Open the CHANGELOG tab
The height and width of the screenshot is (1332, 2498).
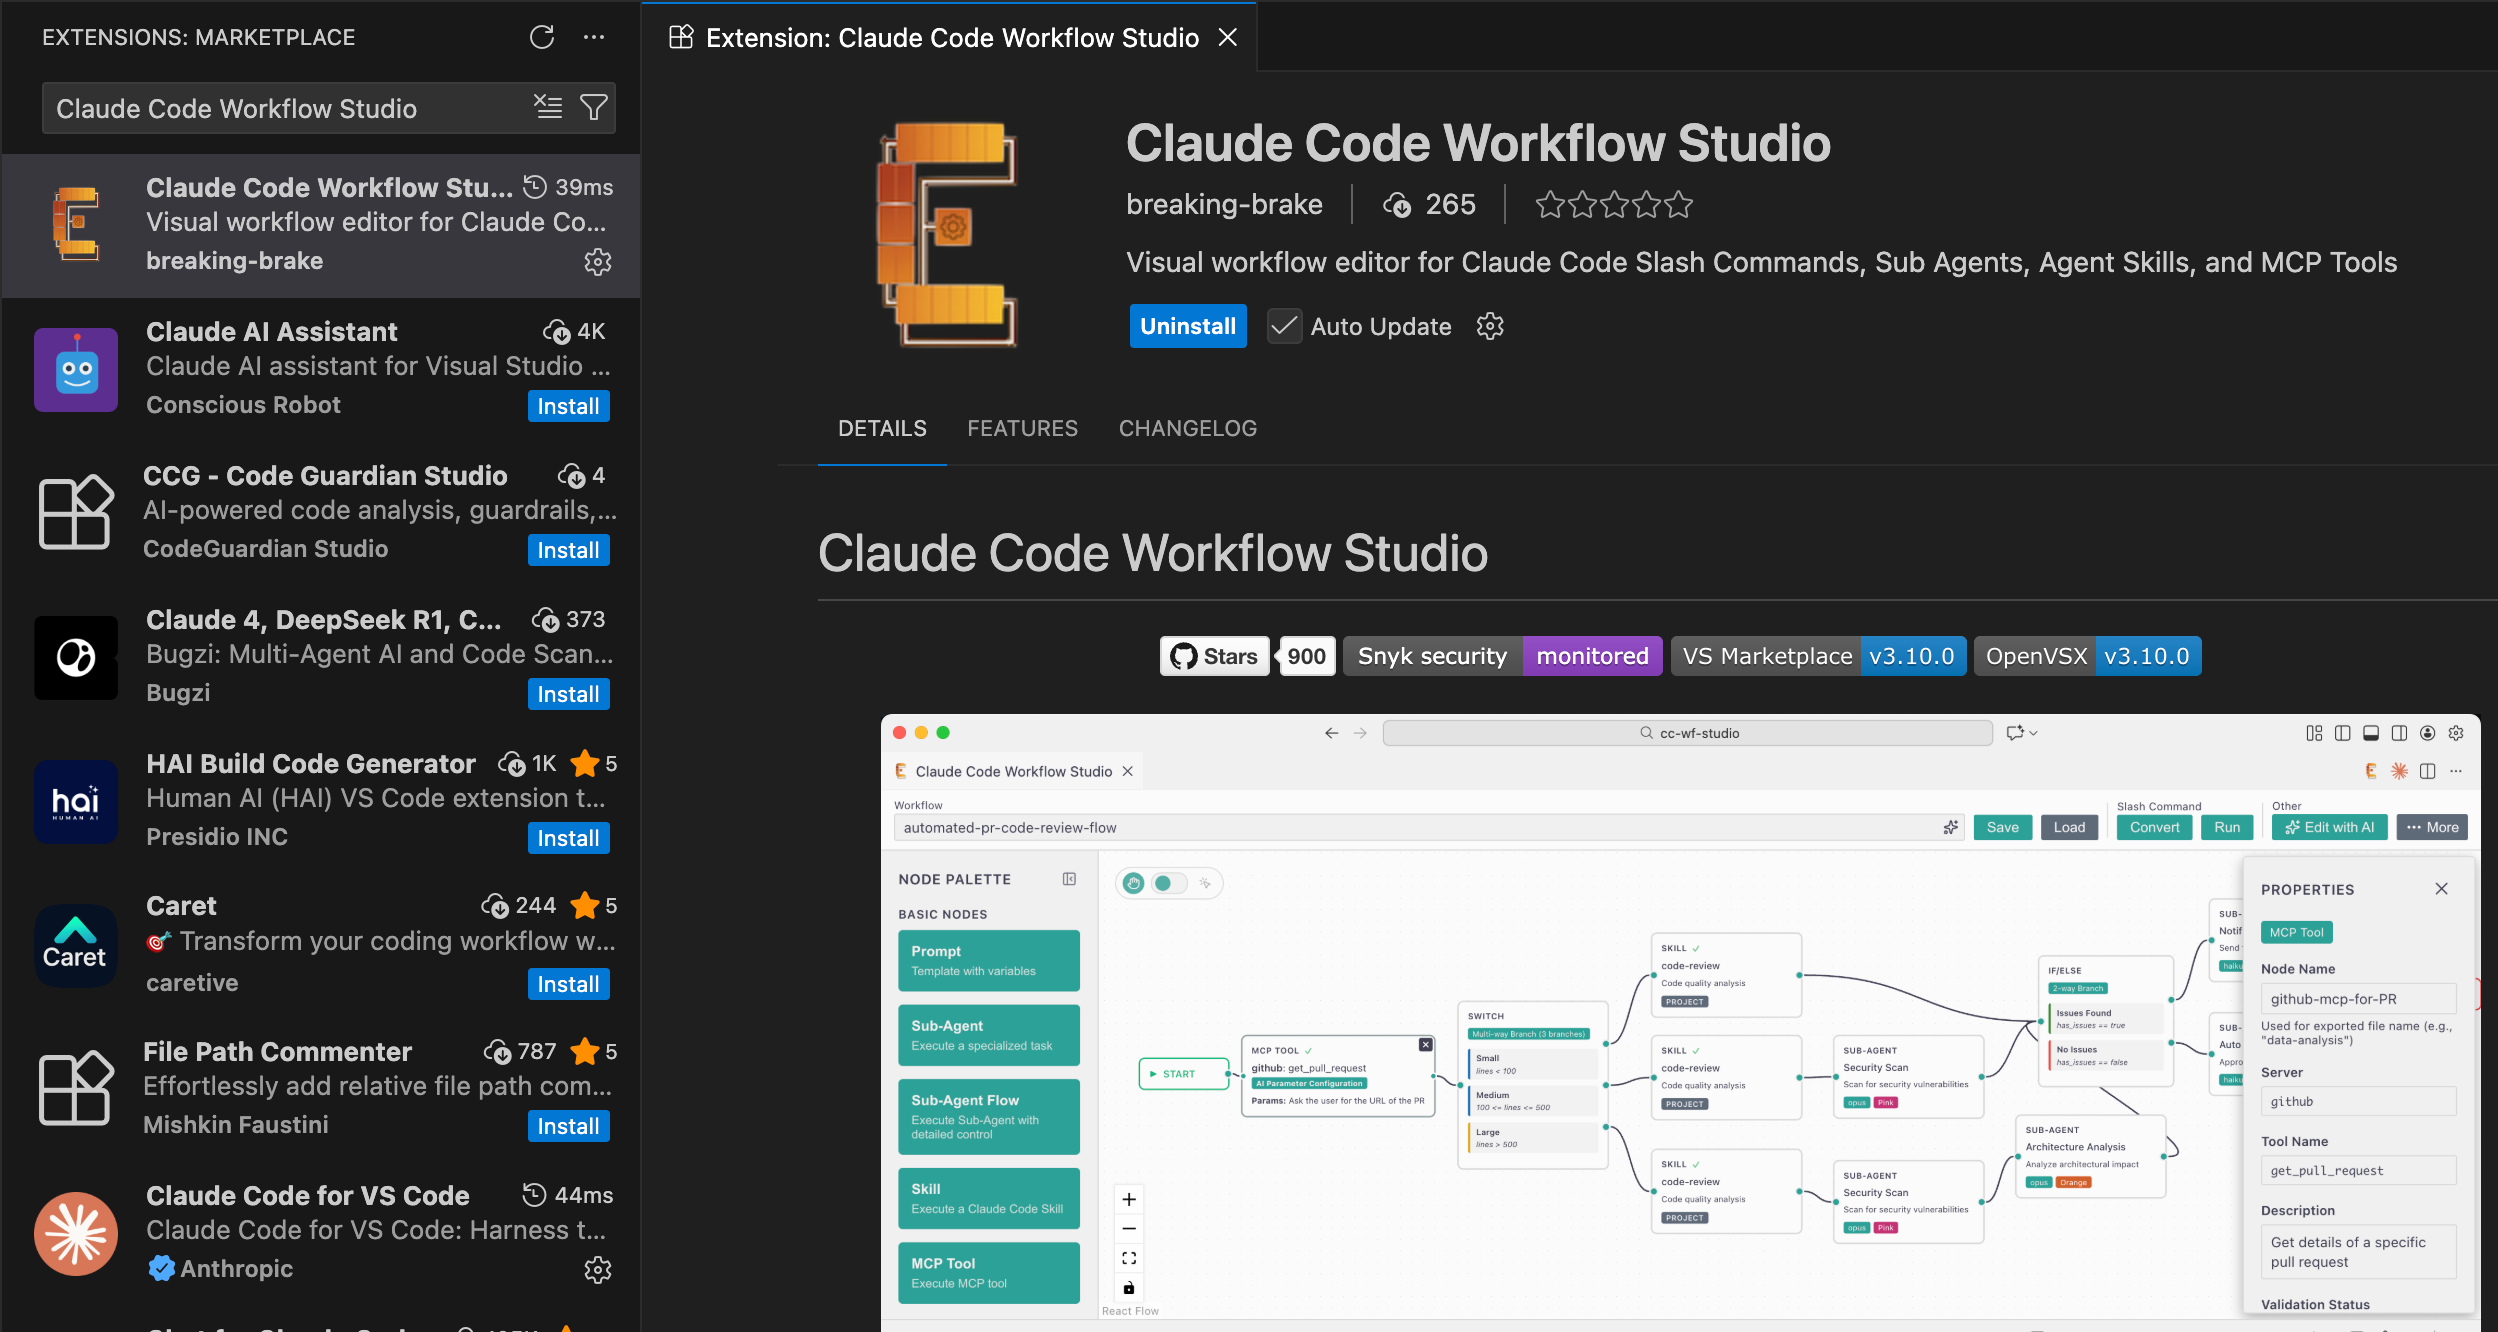1187,428
